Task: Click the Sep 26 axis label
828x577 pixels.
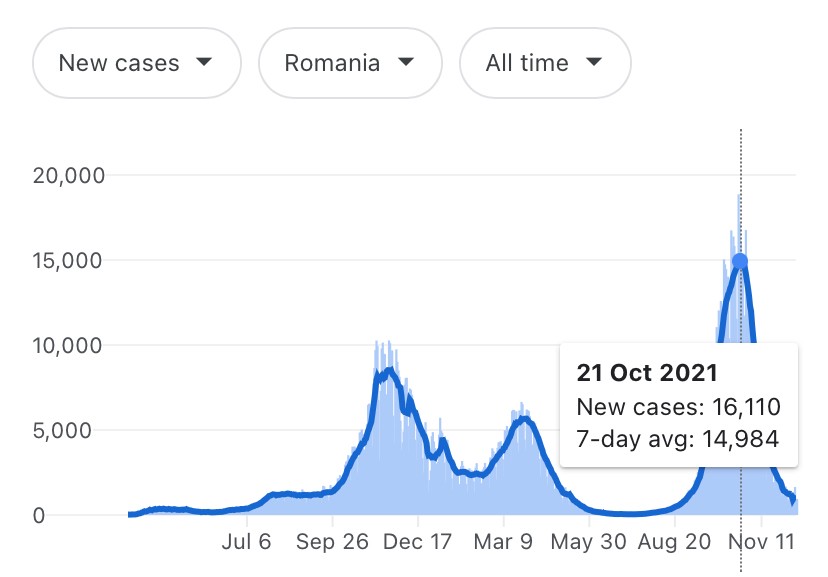Action: [x=332, y=542]
